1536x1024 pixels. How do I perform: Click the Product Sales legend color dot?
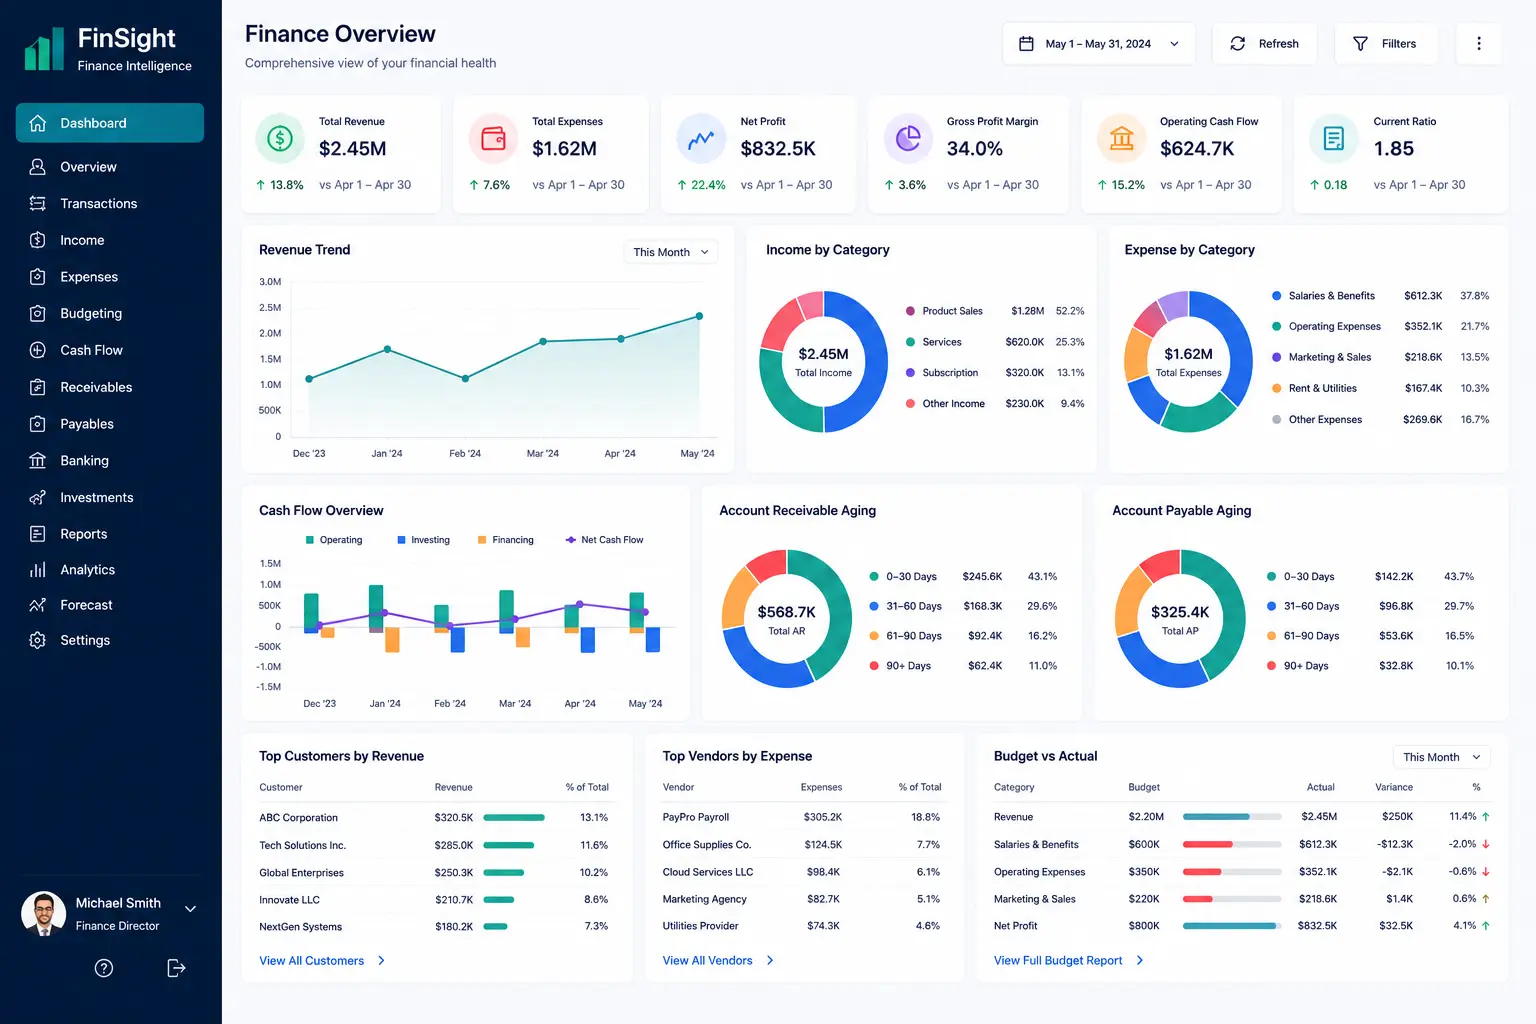coord(910,311)
